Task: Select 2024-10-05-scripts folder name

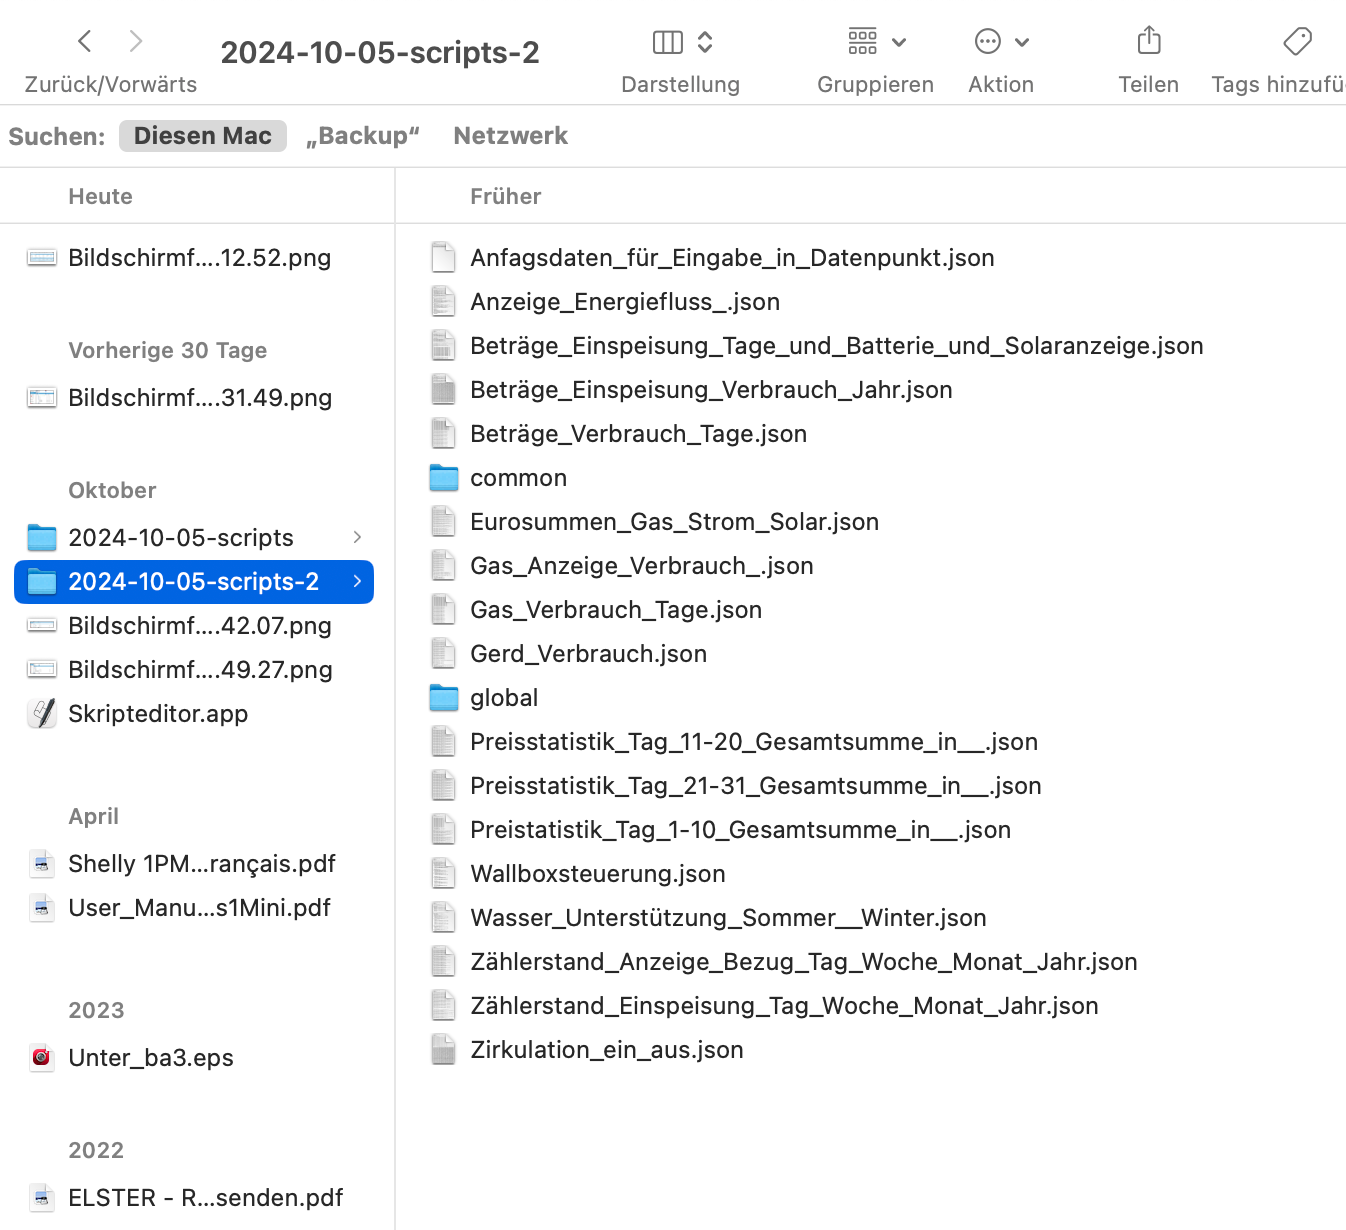Action: click(181, 538)
